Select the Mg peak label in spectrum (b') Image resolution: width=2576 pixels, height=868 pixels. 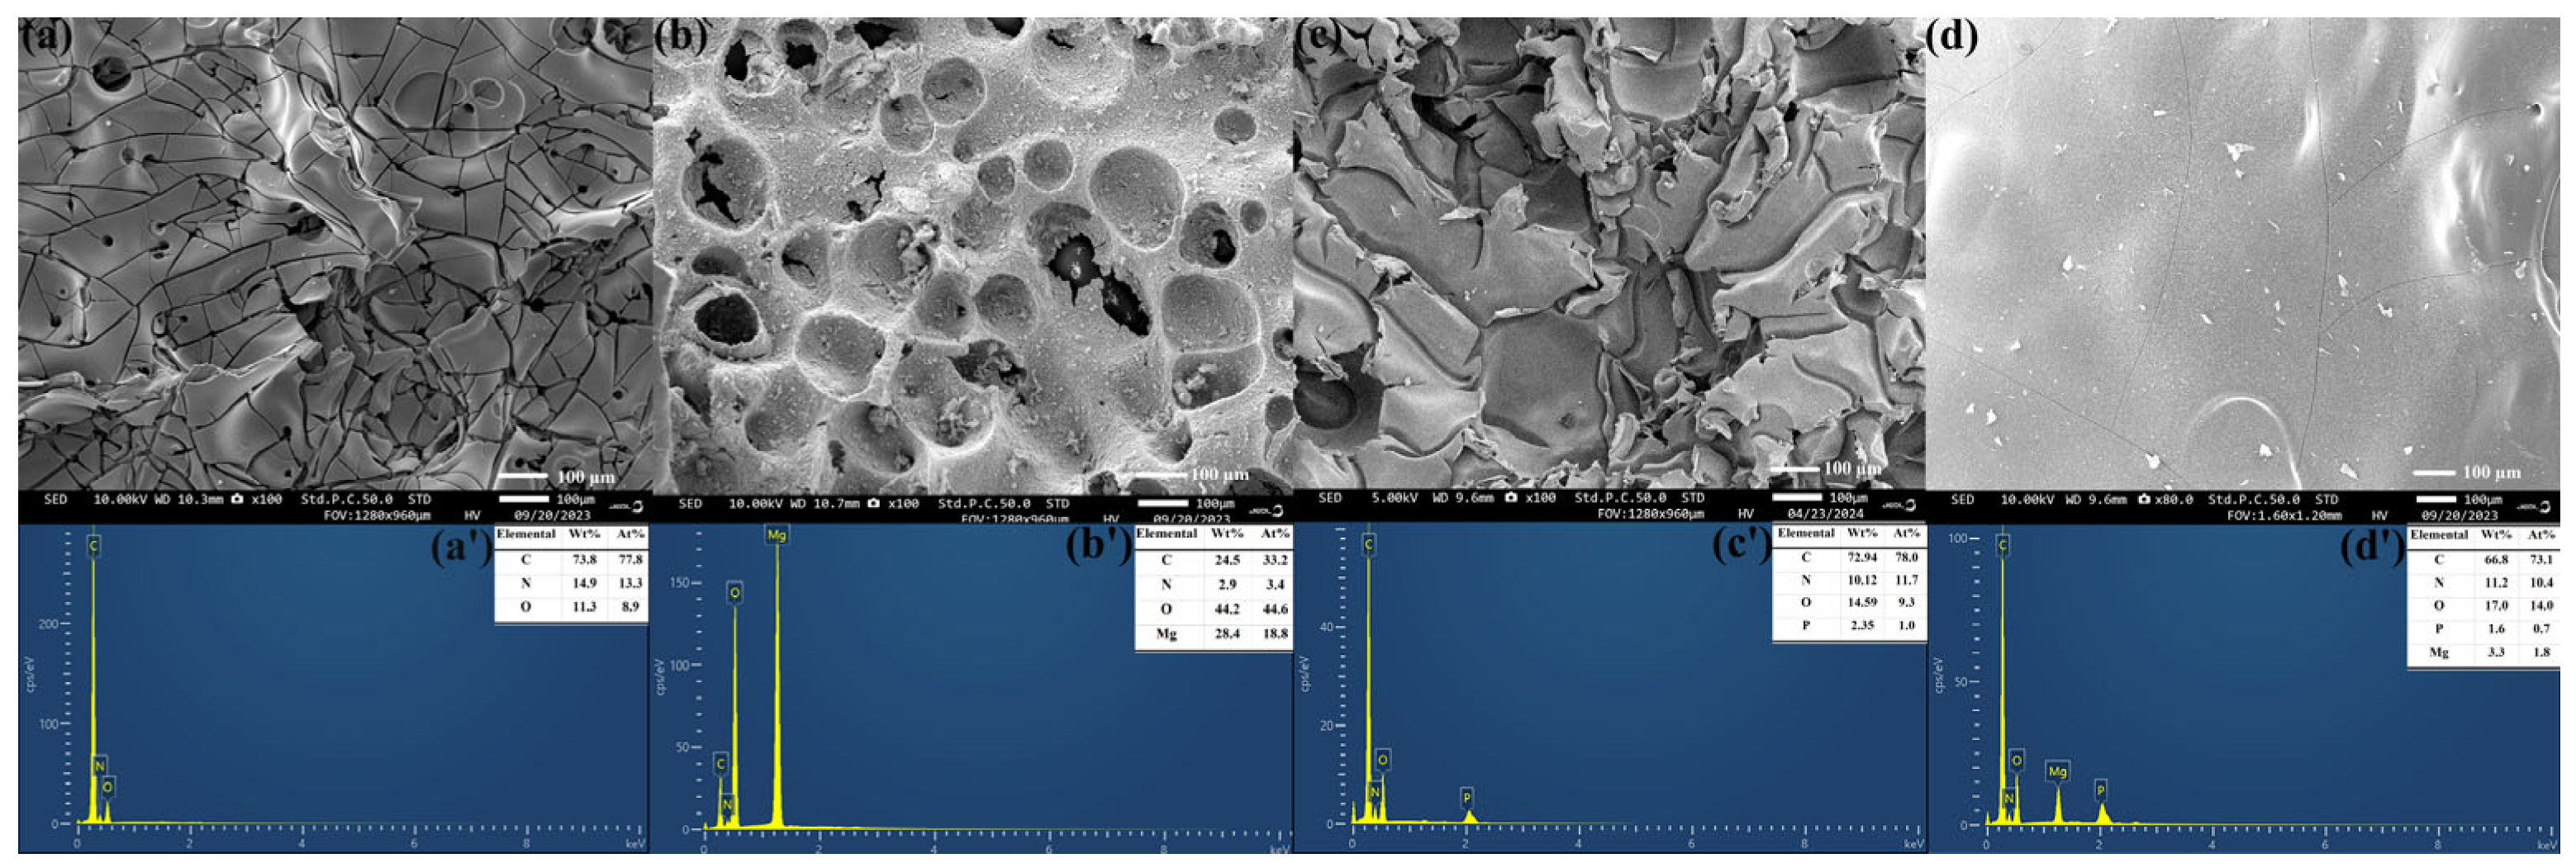tap(777, 536)
